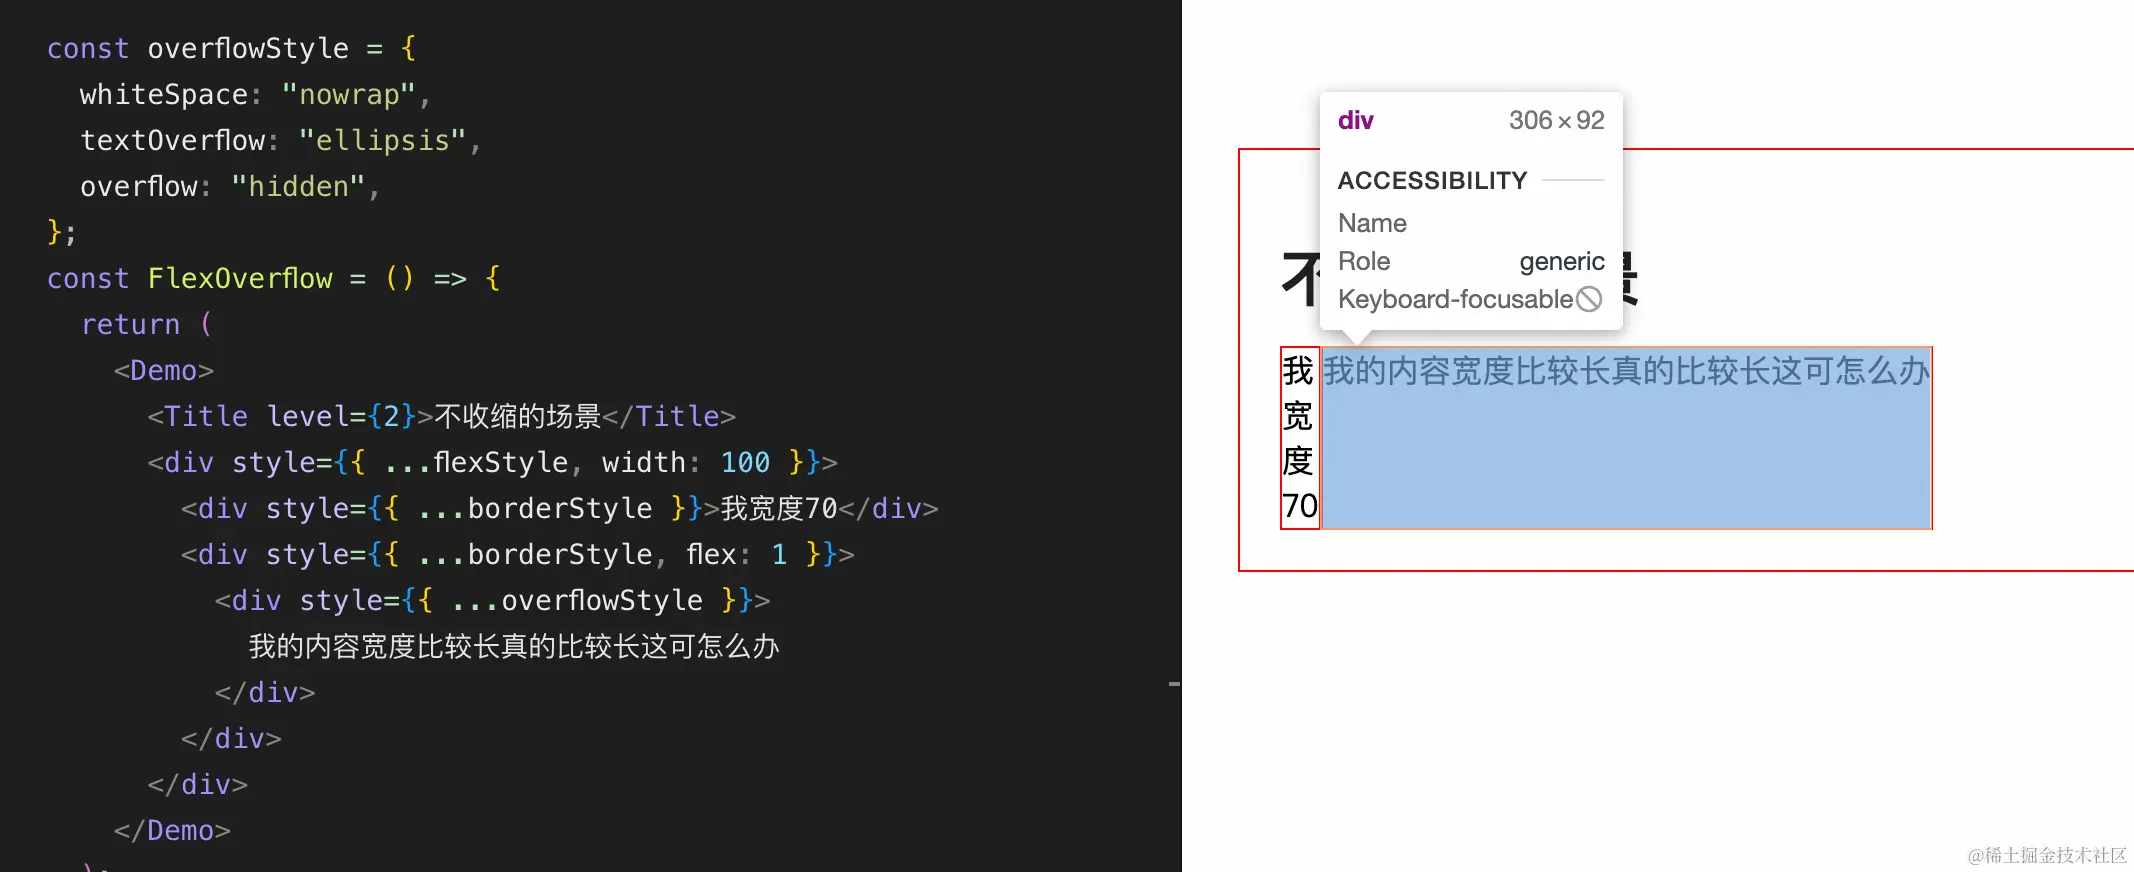This screenshot has height=872, width=2134.
Task: Click the highlighted long Chinese text div
Action: click(x=1626, y=437)
